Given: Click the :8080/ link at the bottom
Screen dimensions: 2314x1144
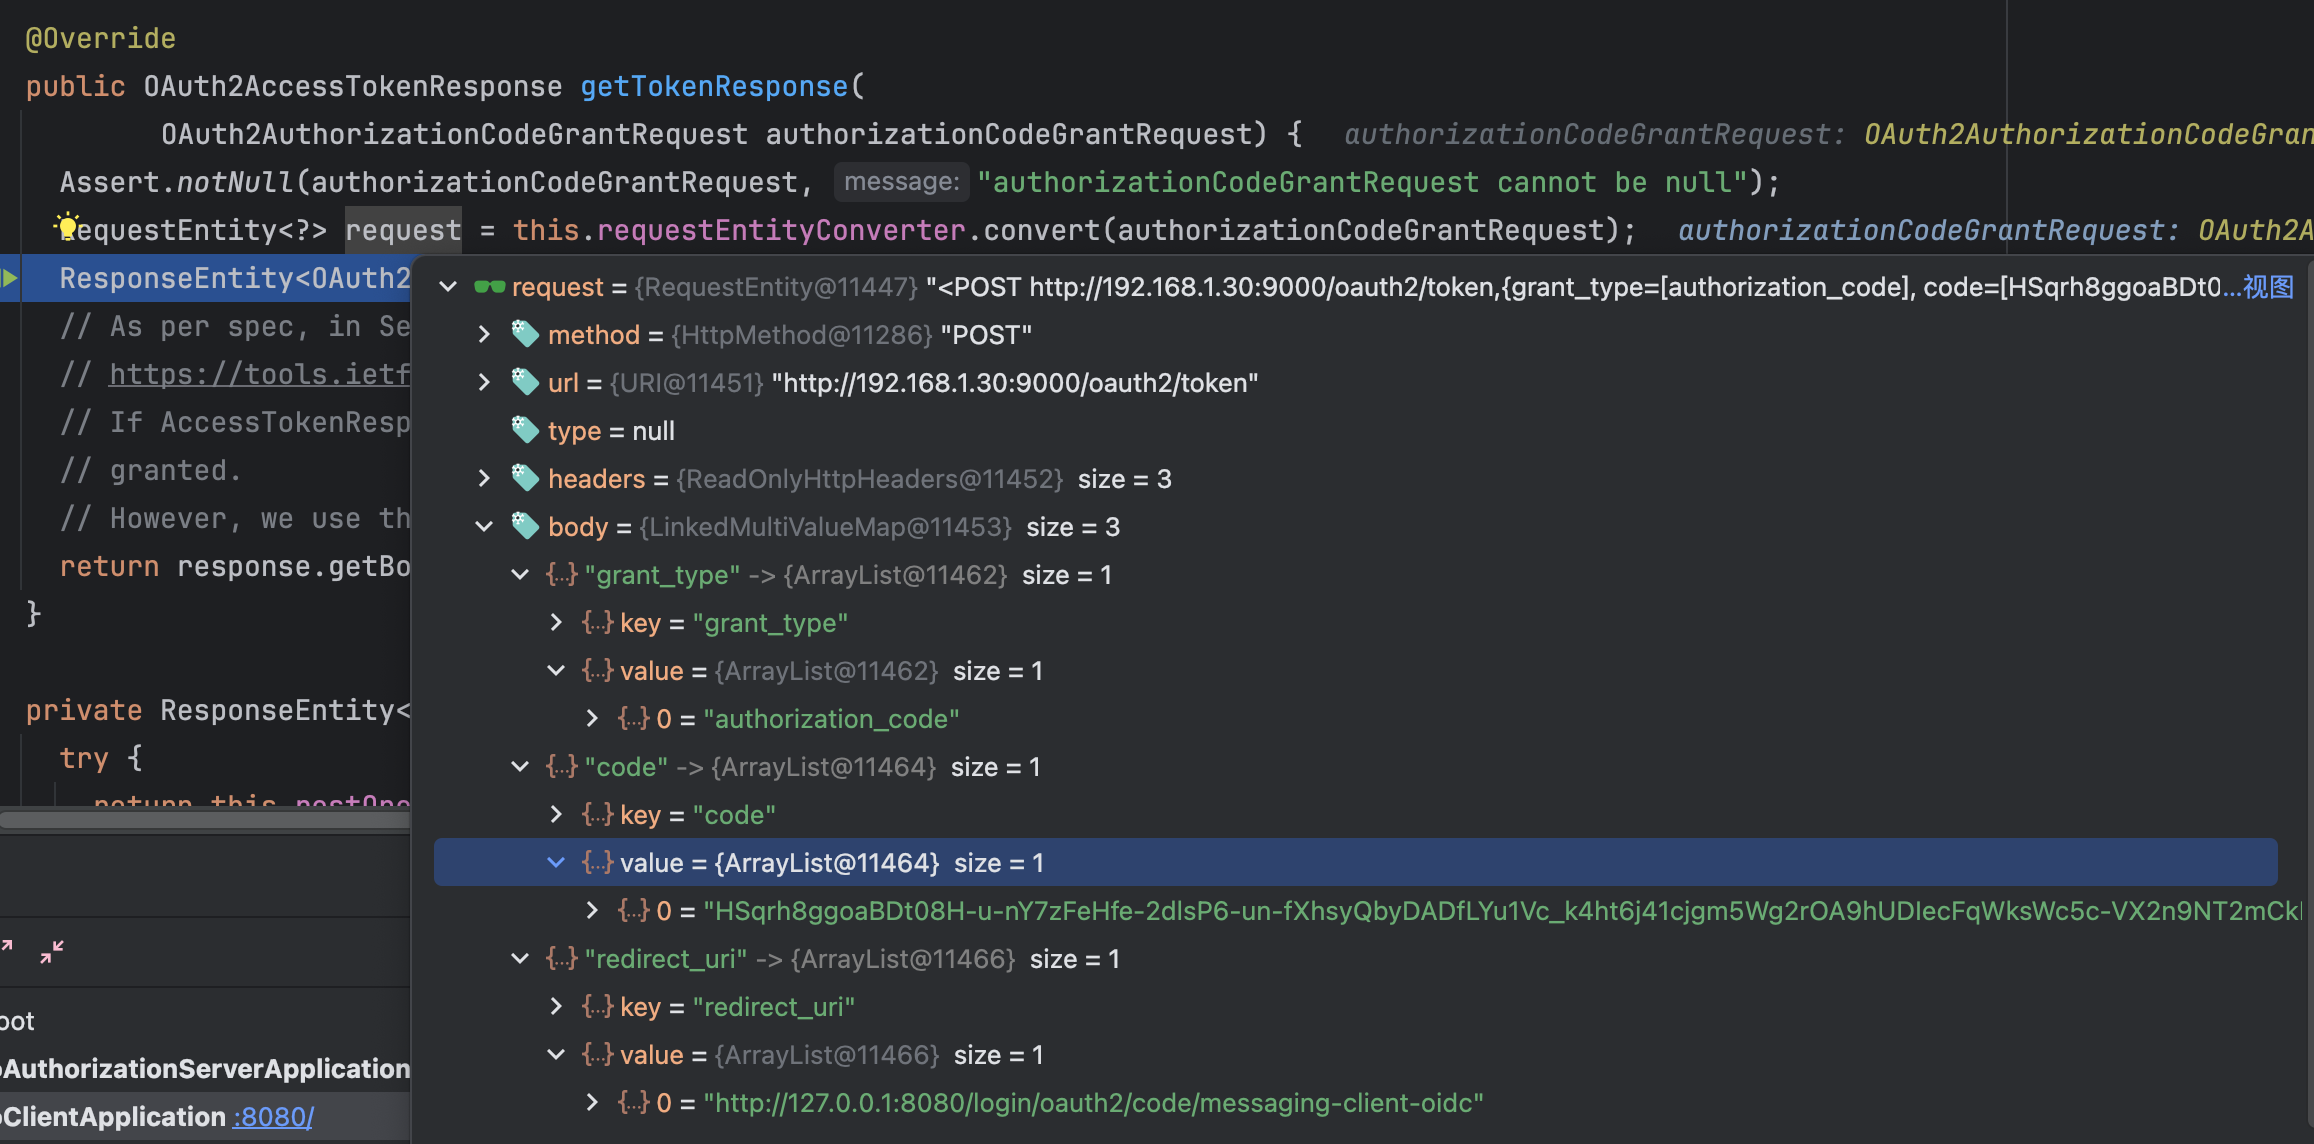Looking at the screenshot, I should (271, 1117).
